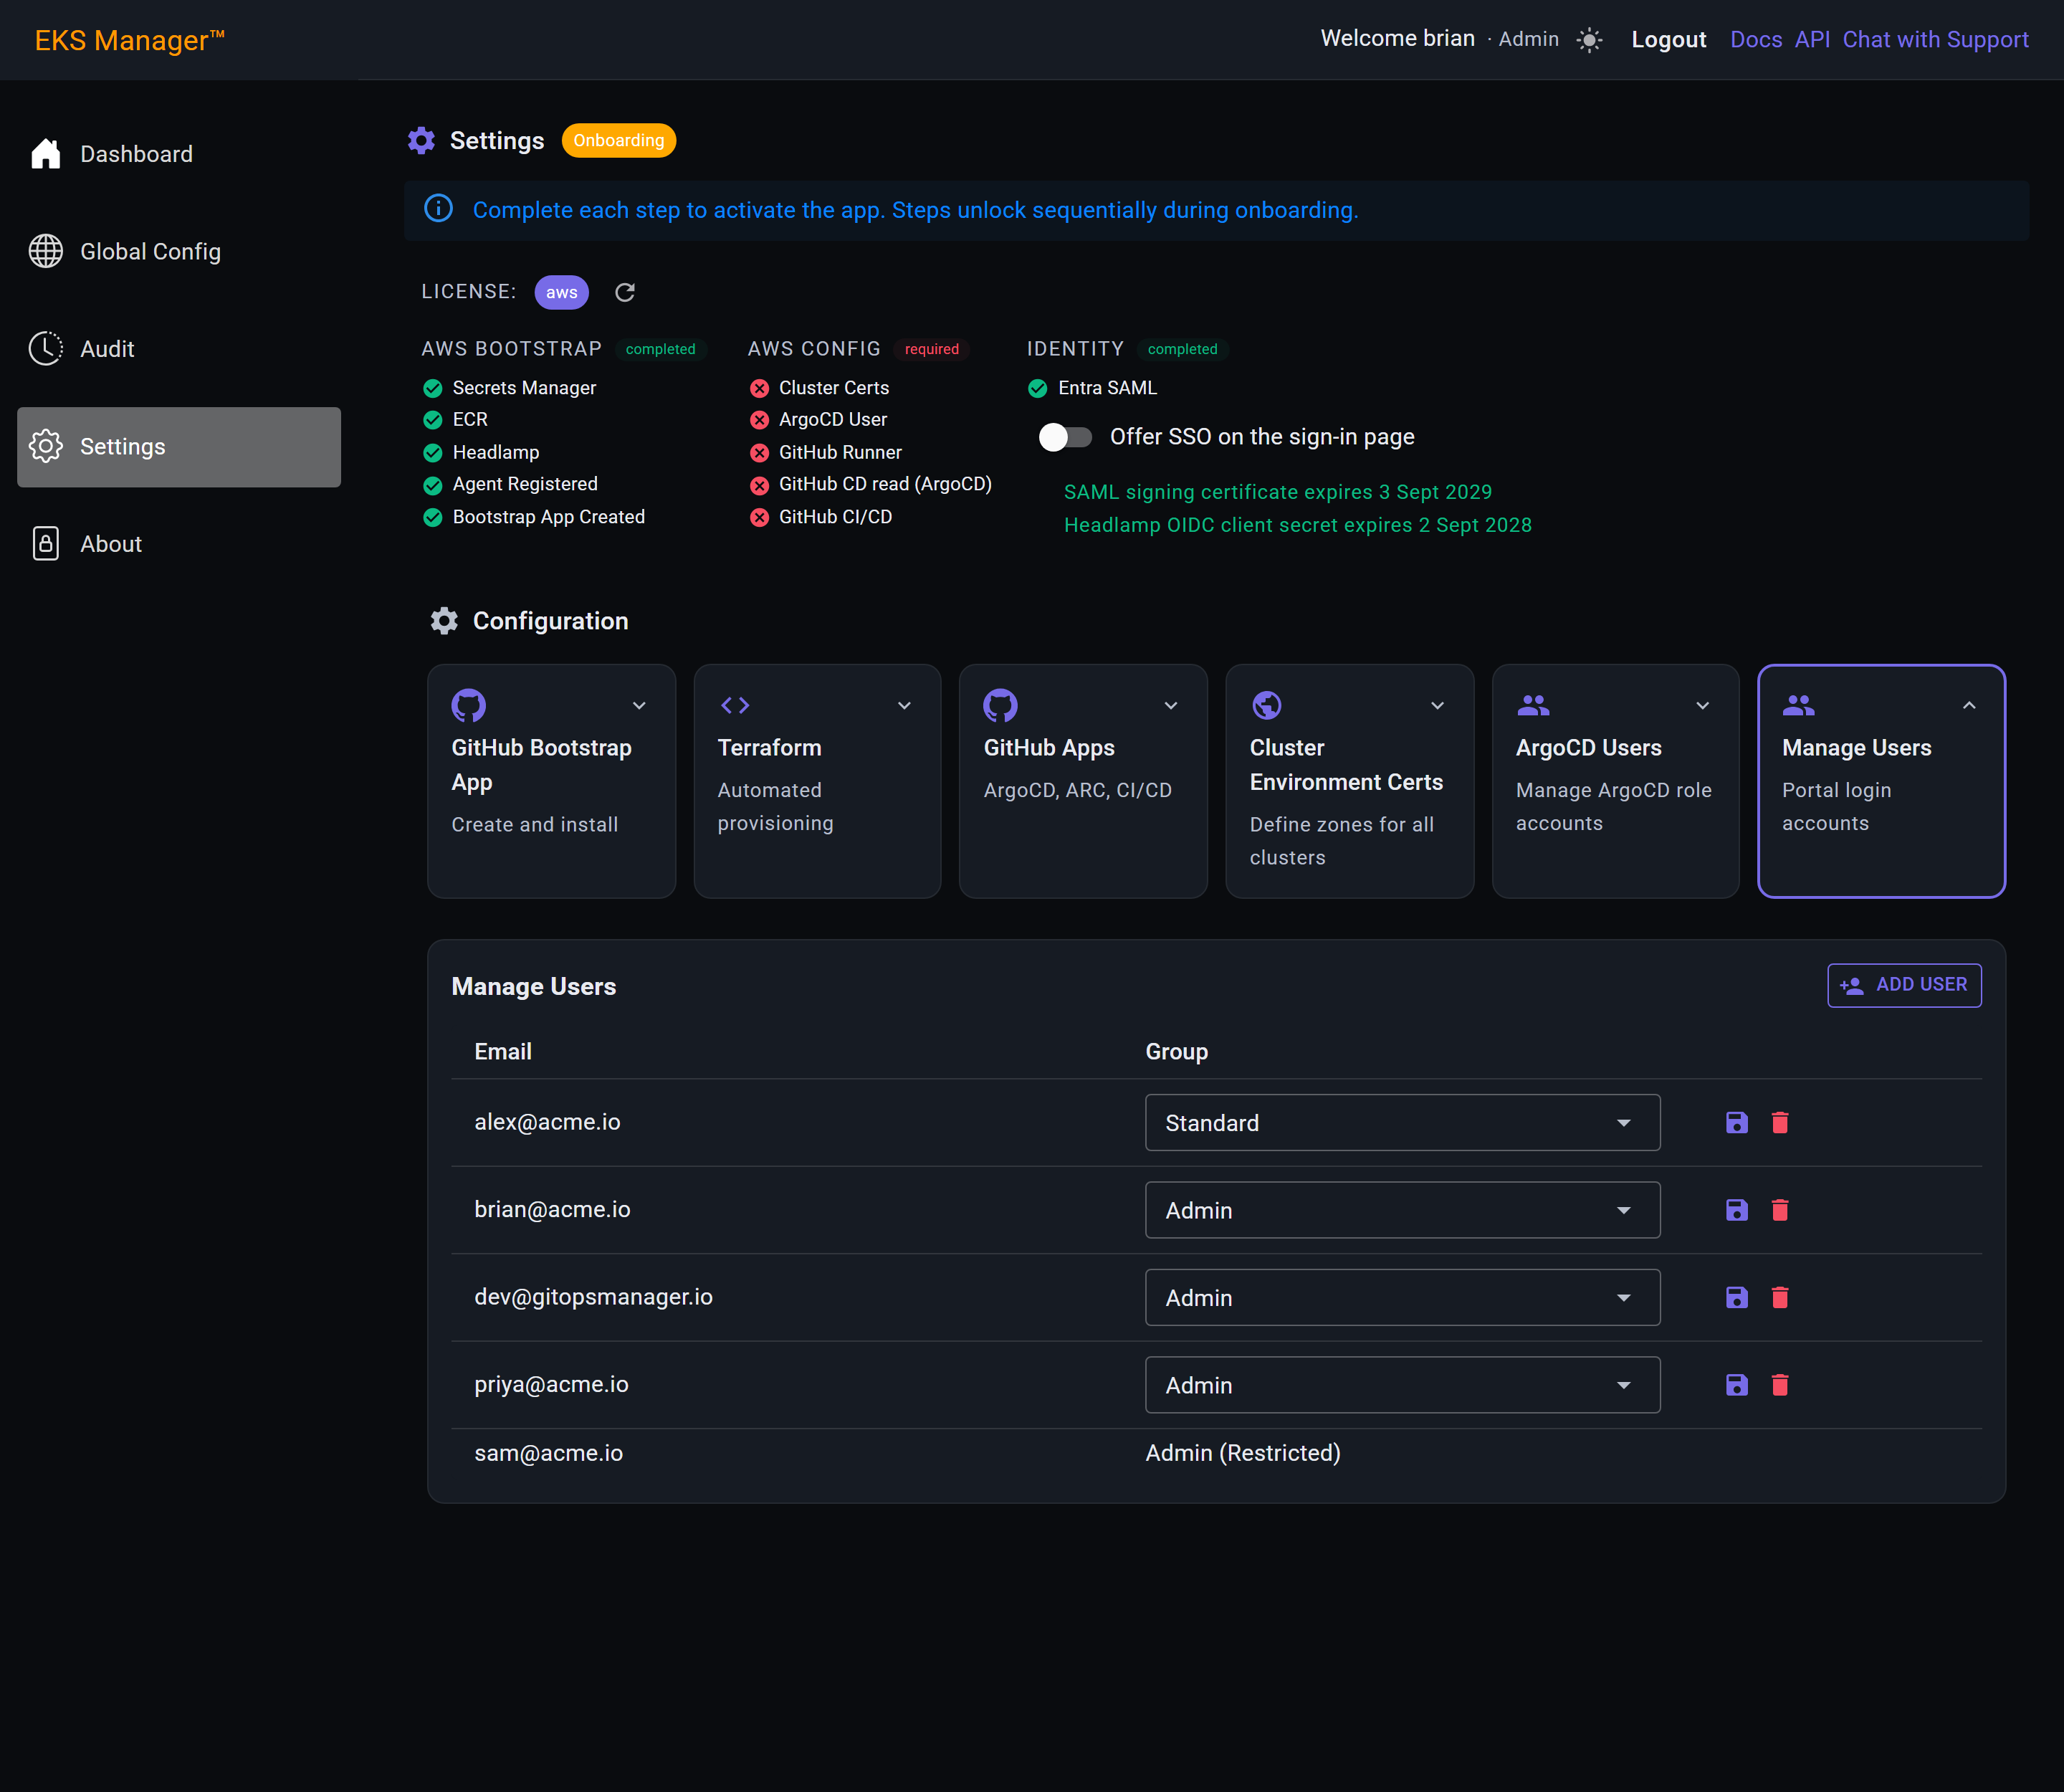Viewport: 2064px width, 1792px height.
Task: Save changes for priya@acme.io
Action: point(1737,1385)
